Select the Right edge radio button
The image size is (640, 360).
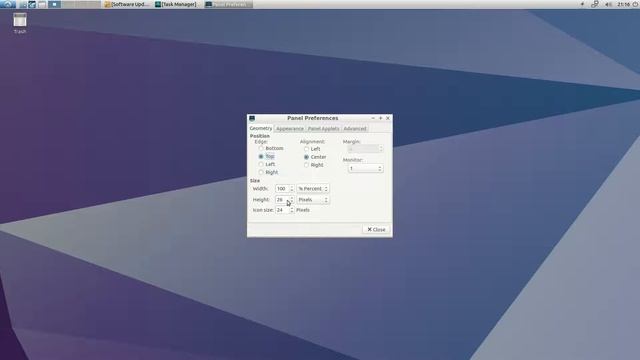pos(261,172)
